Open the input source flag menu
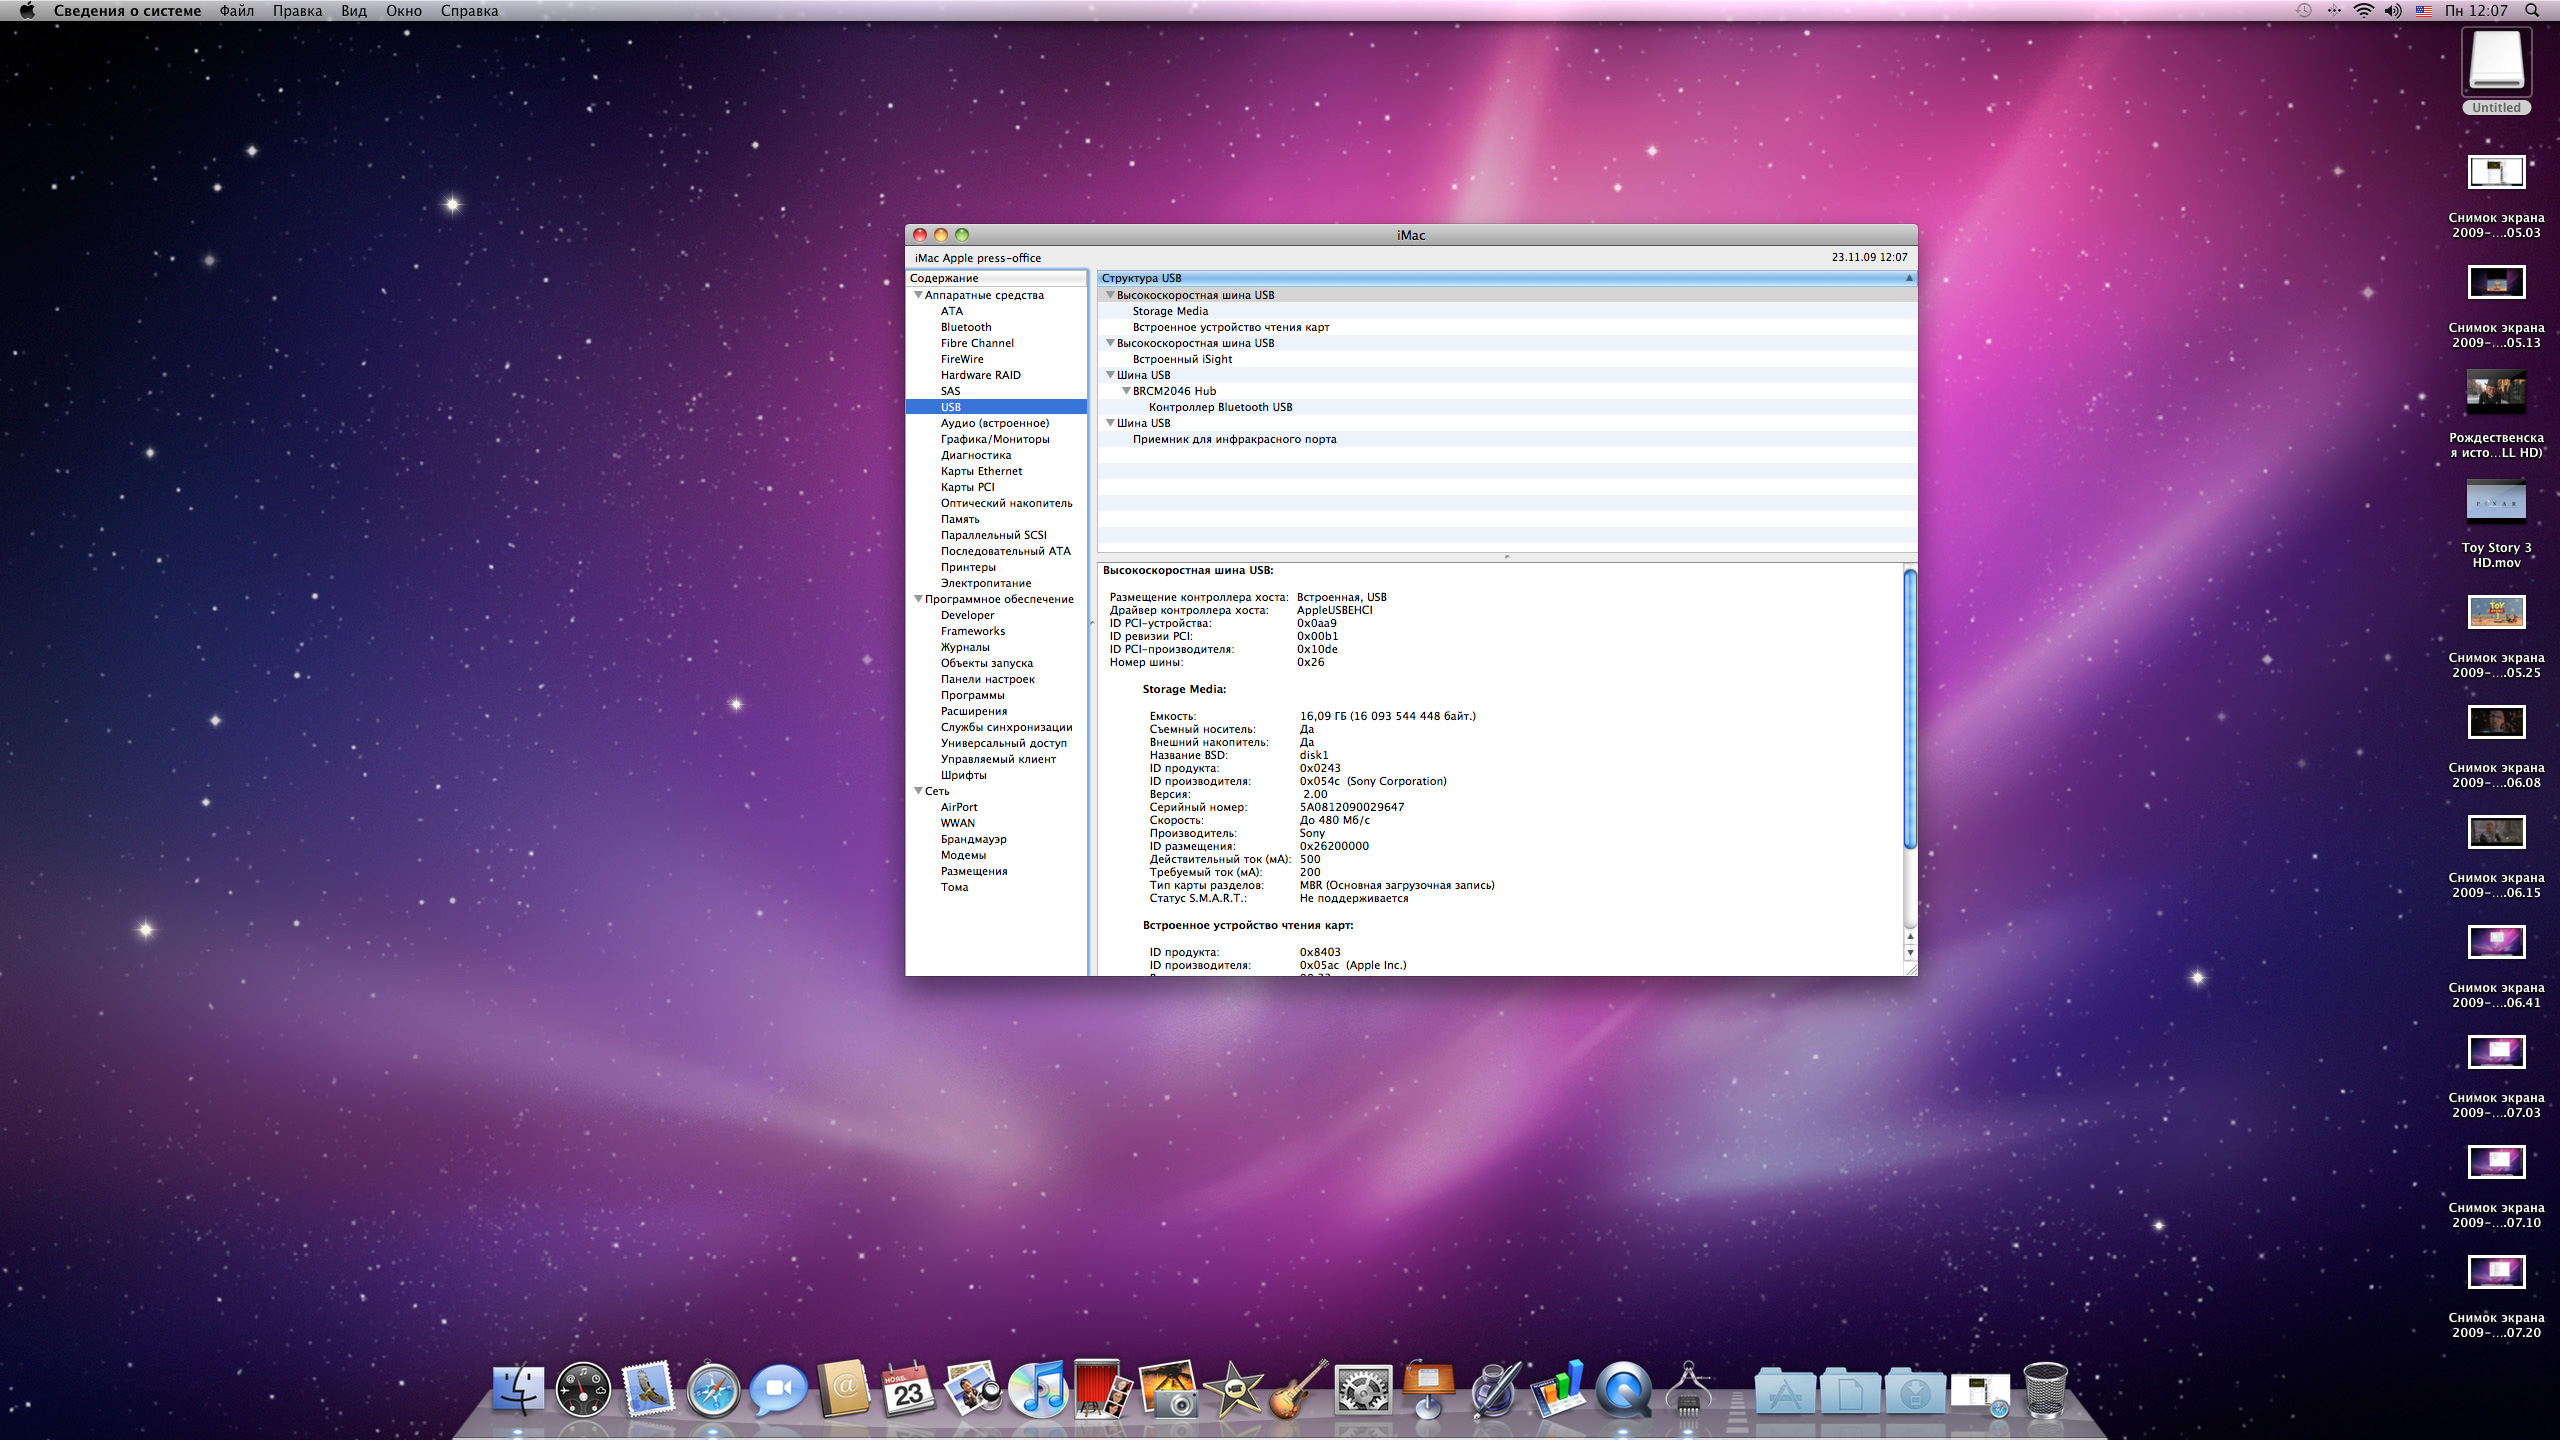Viewport: 2560px width, 1440px height. 2423,11
